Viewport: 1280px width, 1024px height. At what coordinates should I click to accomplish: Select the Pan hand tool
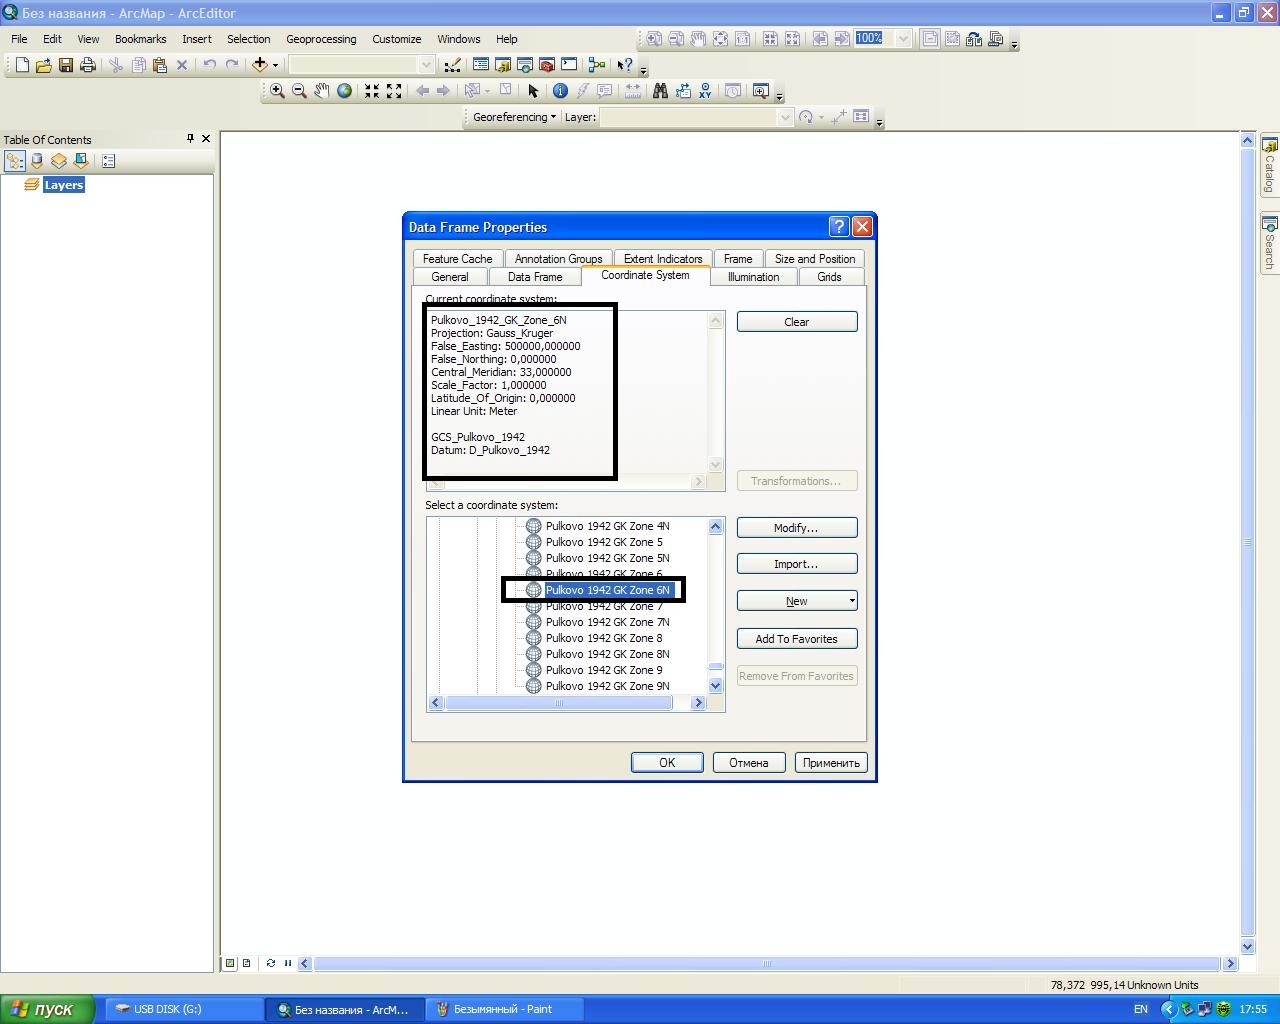pyautogui.click(x=321, y=91)
